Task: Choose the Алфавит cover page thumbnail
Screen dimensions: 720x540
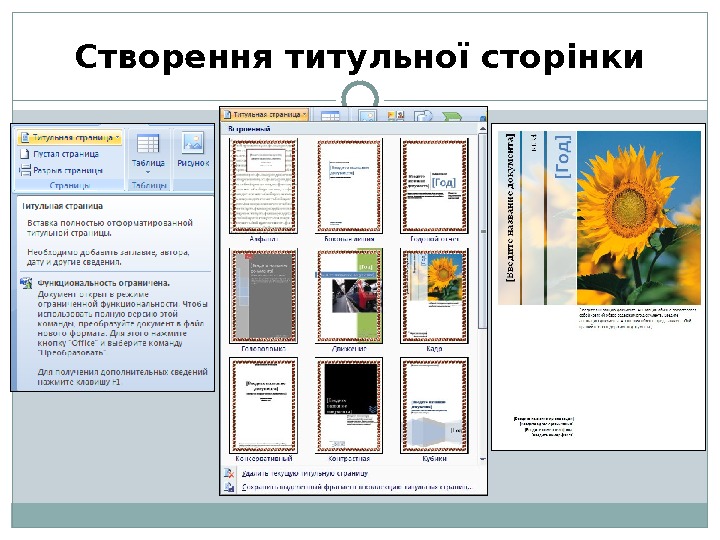Action: point(264,186)
